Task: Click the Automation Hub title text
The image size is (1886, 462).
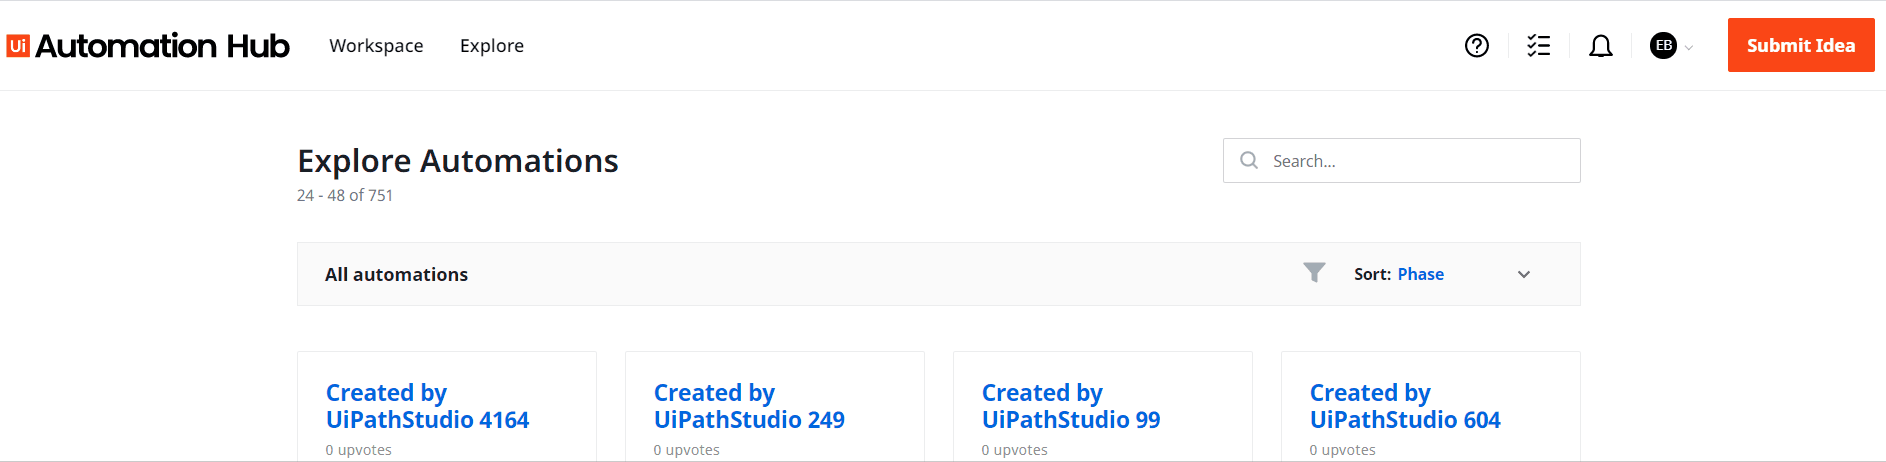Action: click(x=162, y=46)
